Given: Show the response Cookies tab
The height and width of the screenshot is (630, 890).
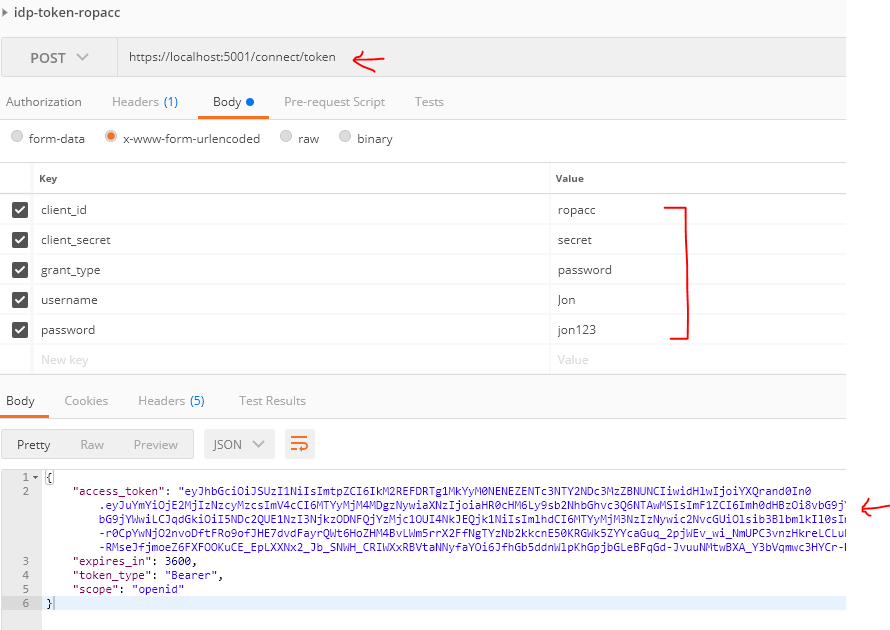Looking at the screenshot, I should 86,401.
